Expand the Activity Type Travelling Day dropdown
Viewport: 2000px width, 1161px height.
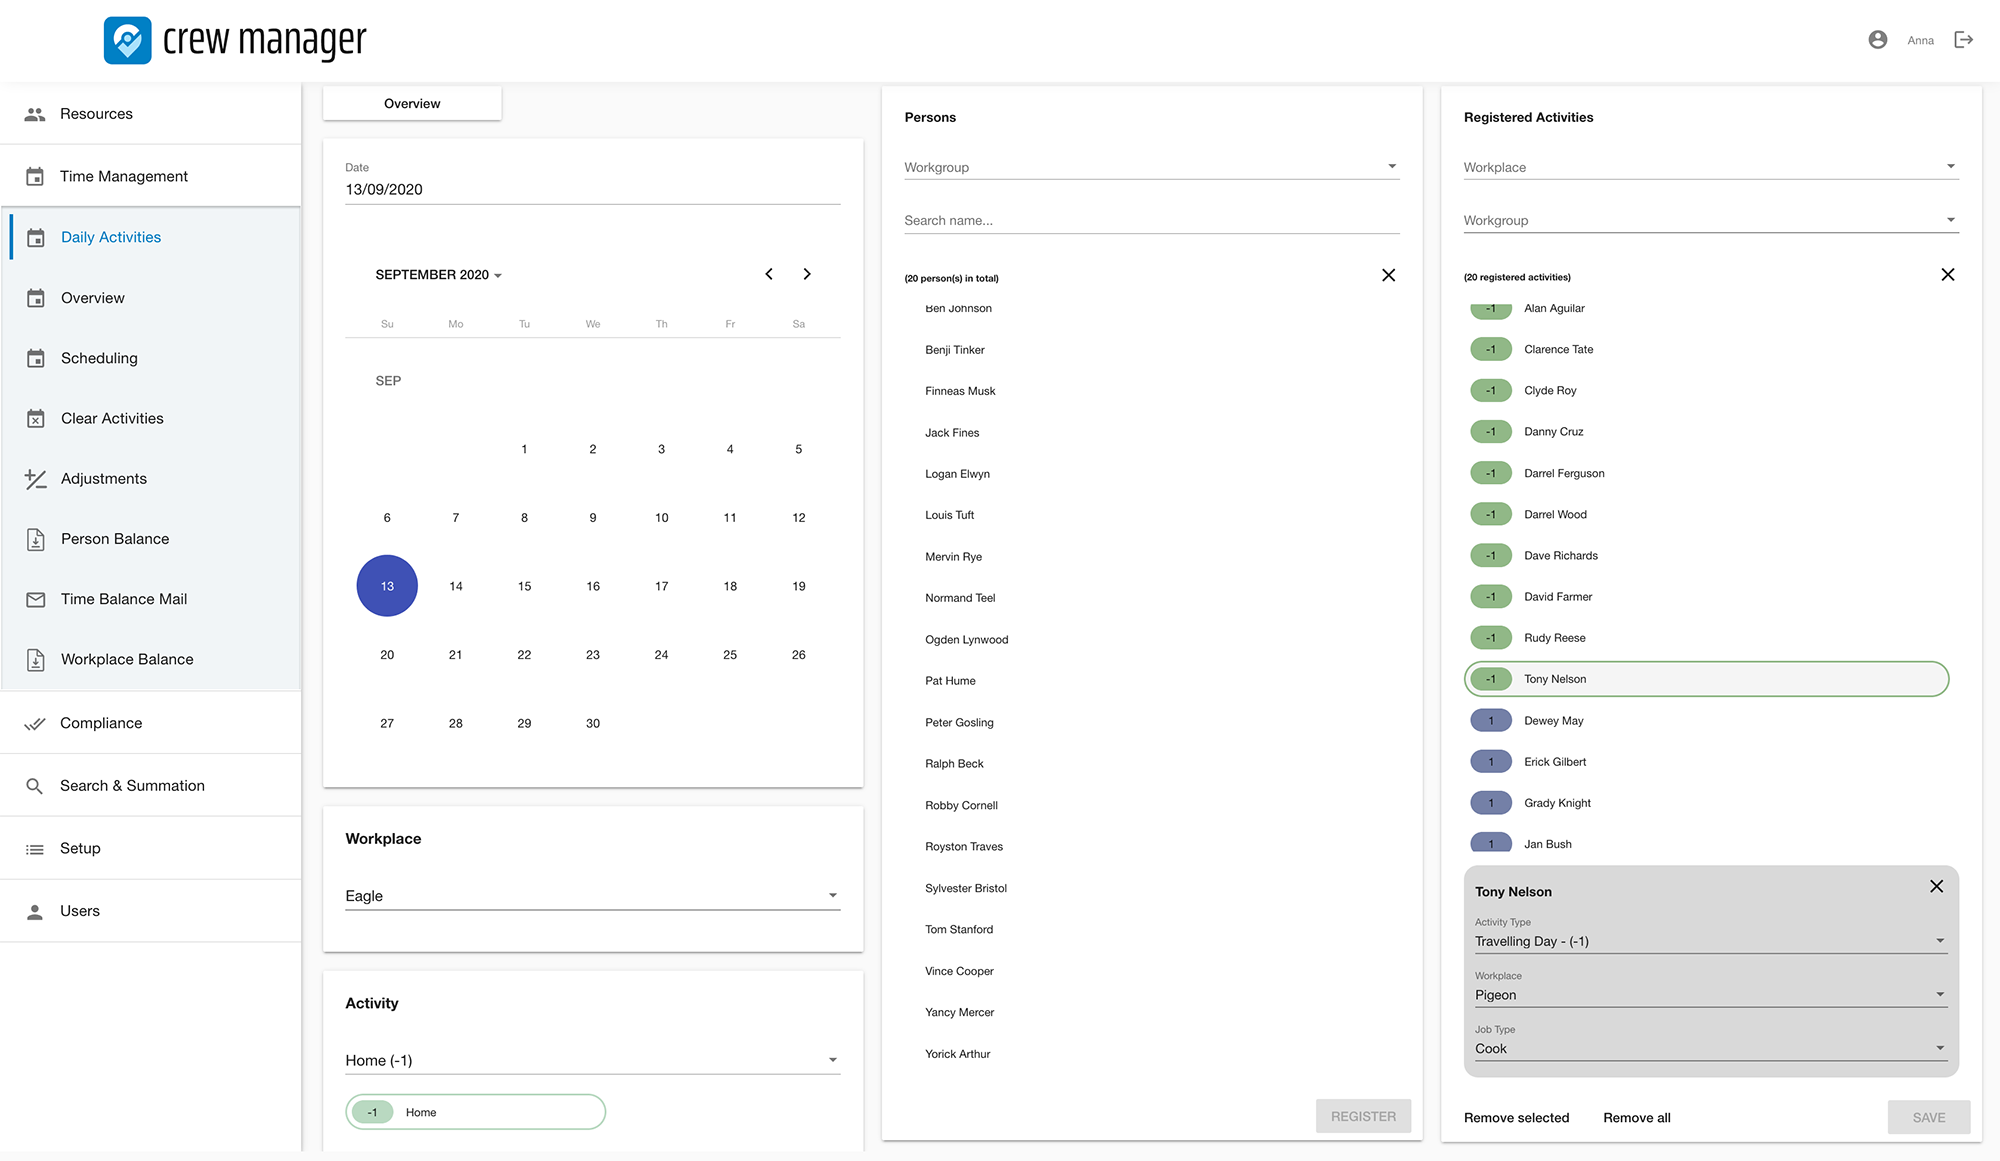click(x=1709, y=941)
